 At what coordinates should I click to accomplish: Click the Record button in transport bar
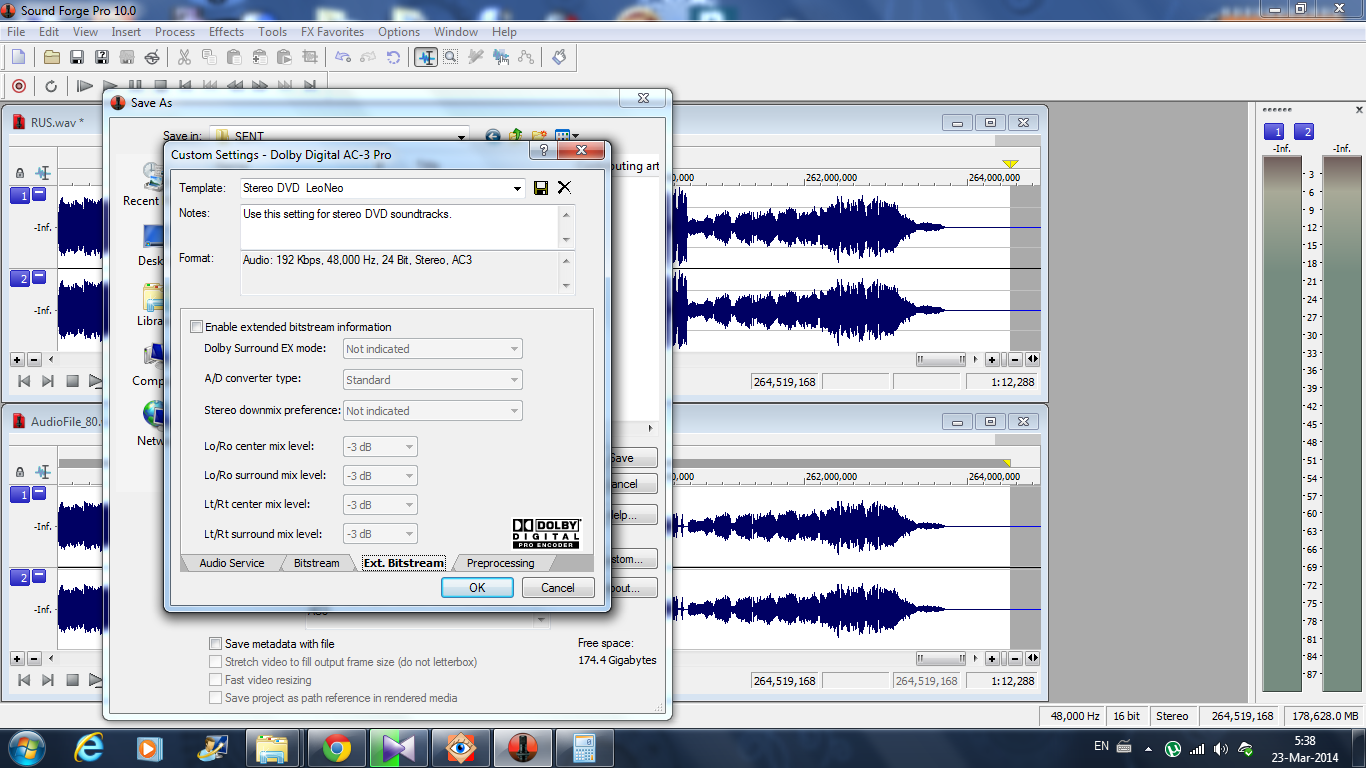pyautogui.click(x=18, y=86)
